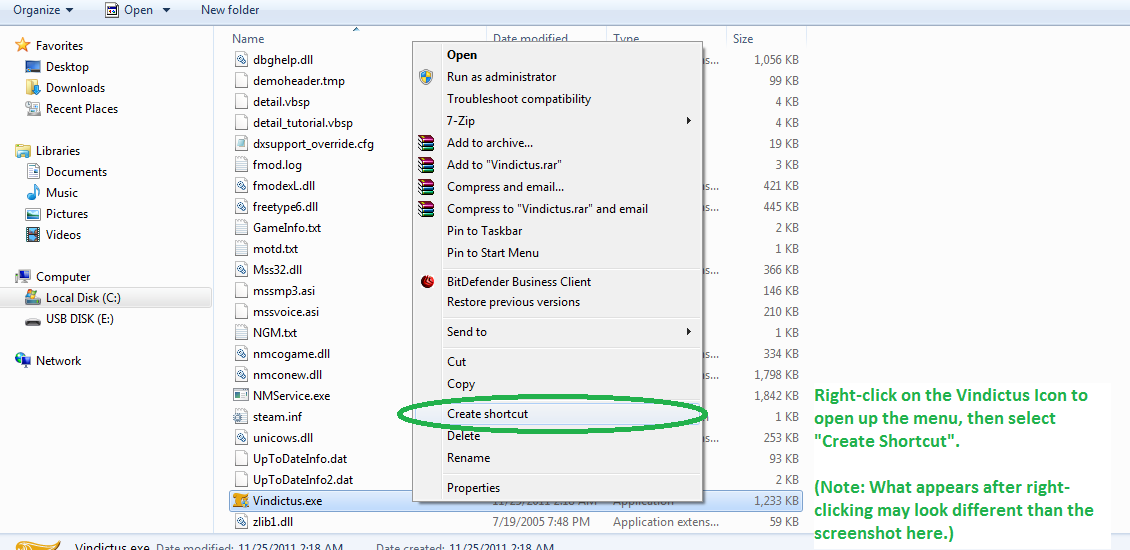Select the mssvoice.asi file name
The width and height of the screenshot is (1130, 550).
click(x=285, y=311)
